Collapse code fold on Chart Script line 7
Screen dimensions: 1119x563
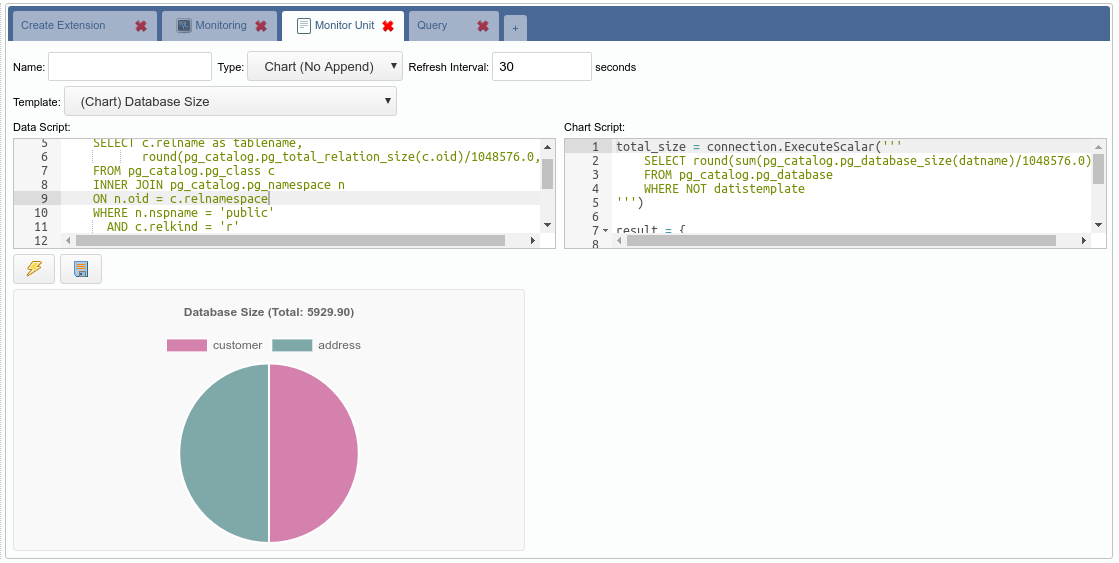coord(605,231)
